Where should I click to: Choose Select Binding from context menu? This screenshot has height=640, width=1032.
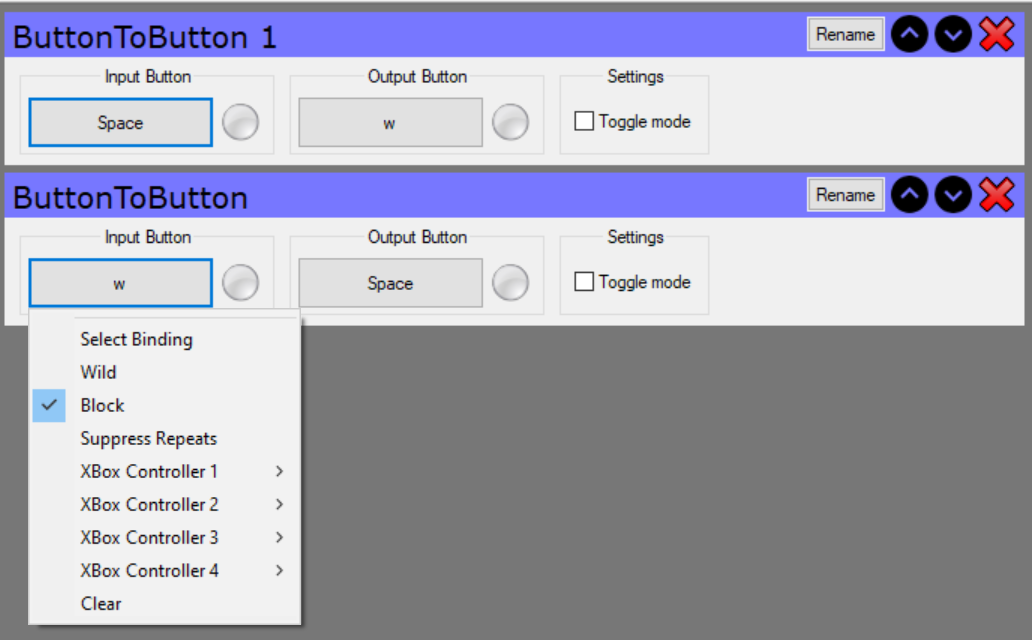136,339
